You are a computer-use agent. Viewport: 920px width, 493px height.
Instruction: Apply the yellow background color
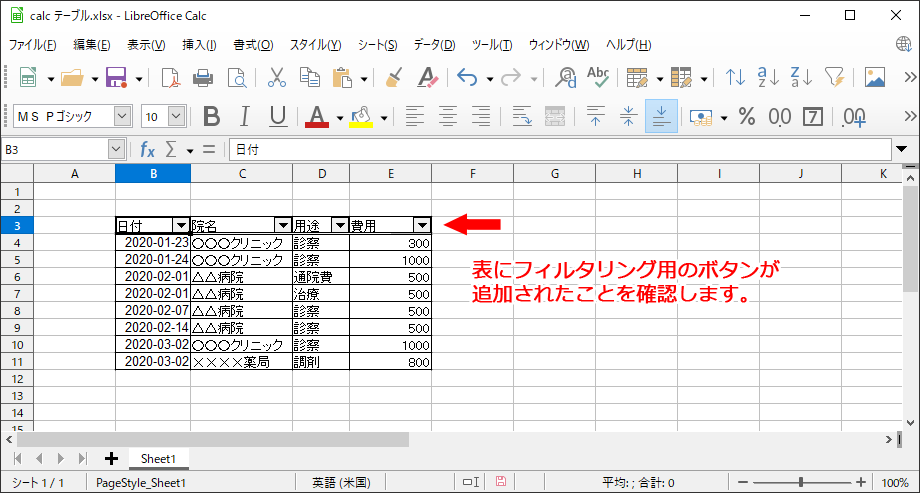coord(361,116)
